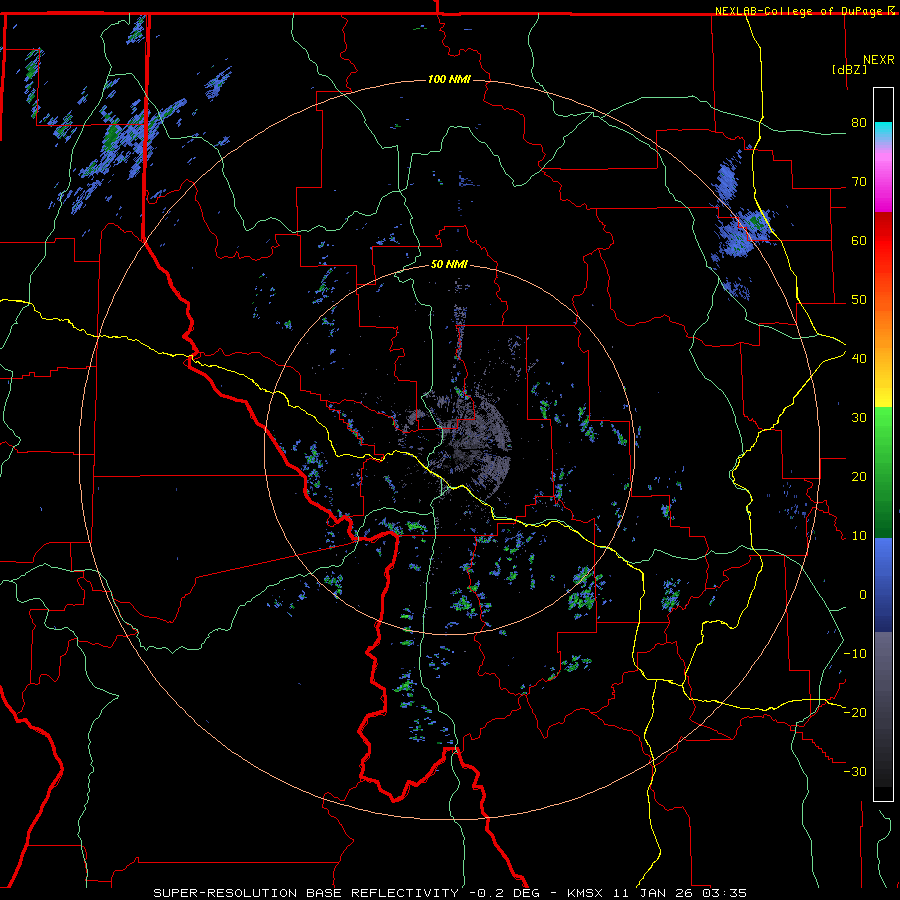Click the 80 dBZ scale value

(x=859, y=123)
